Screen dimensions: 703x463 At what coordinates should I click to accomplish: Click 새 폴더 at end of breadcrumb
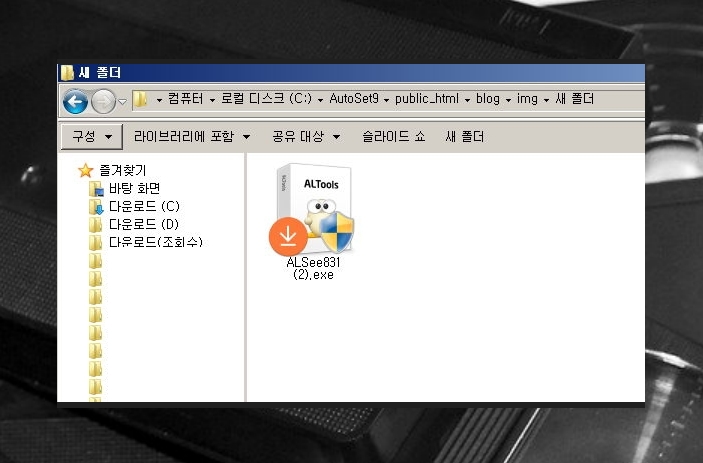(x=575, y=99)
